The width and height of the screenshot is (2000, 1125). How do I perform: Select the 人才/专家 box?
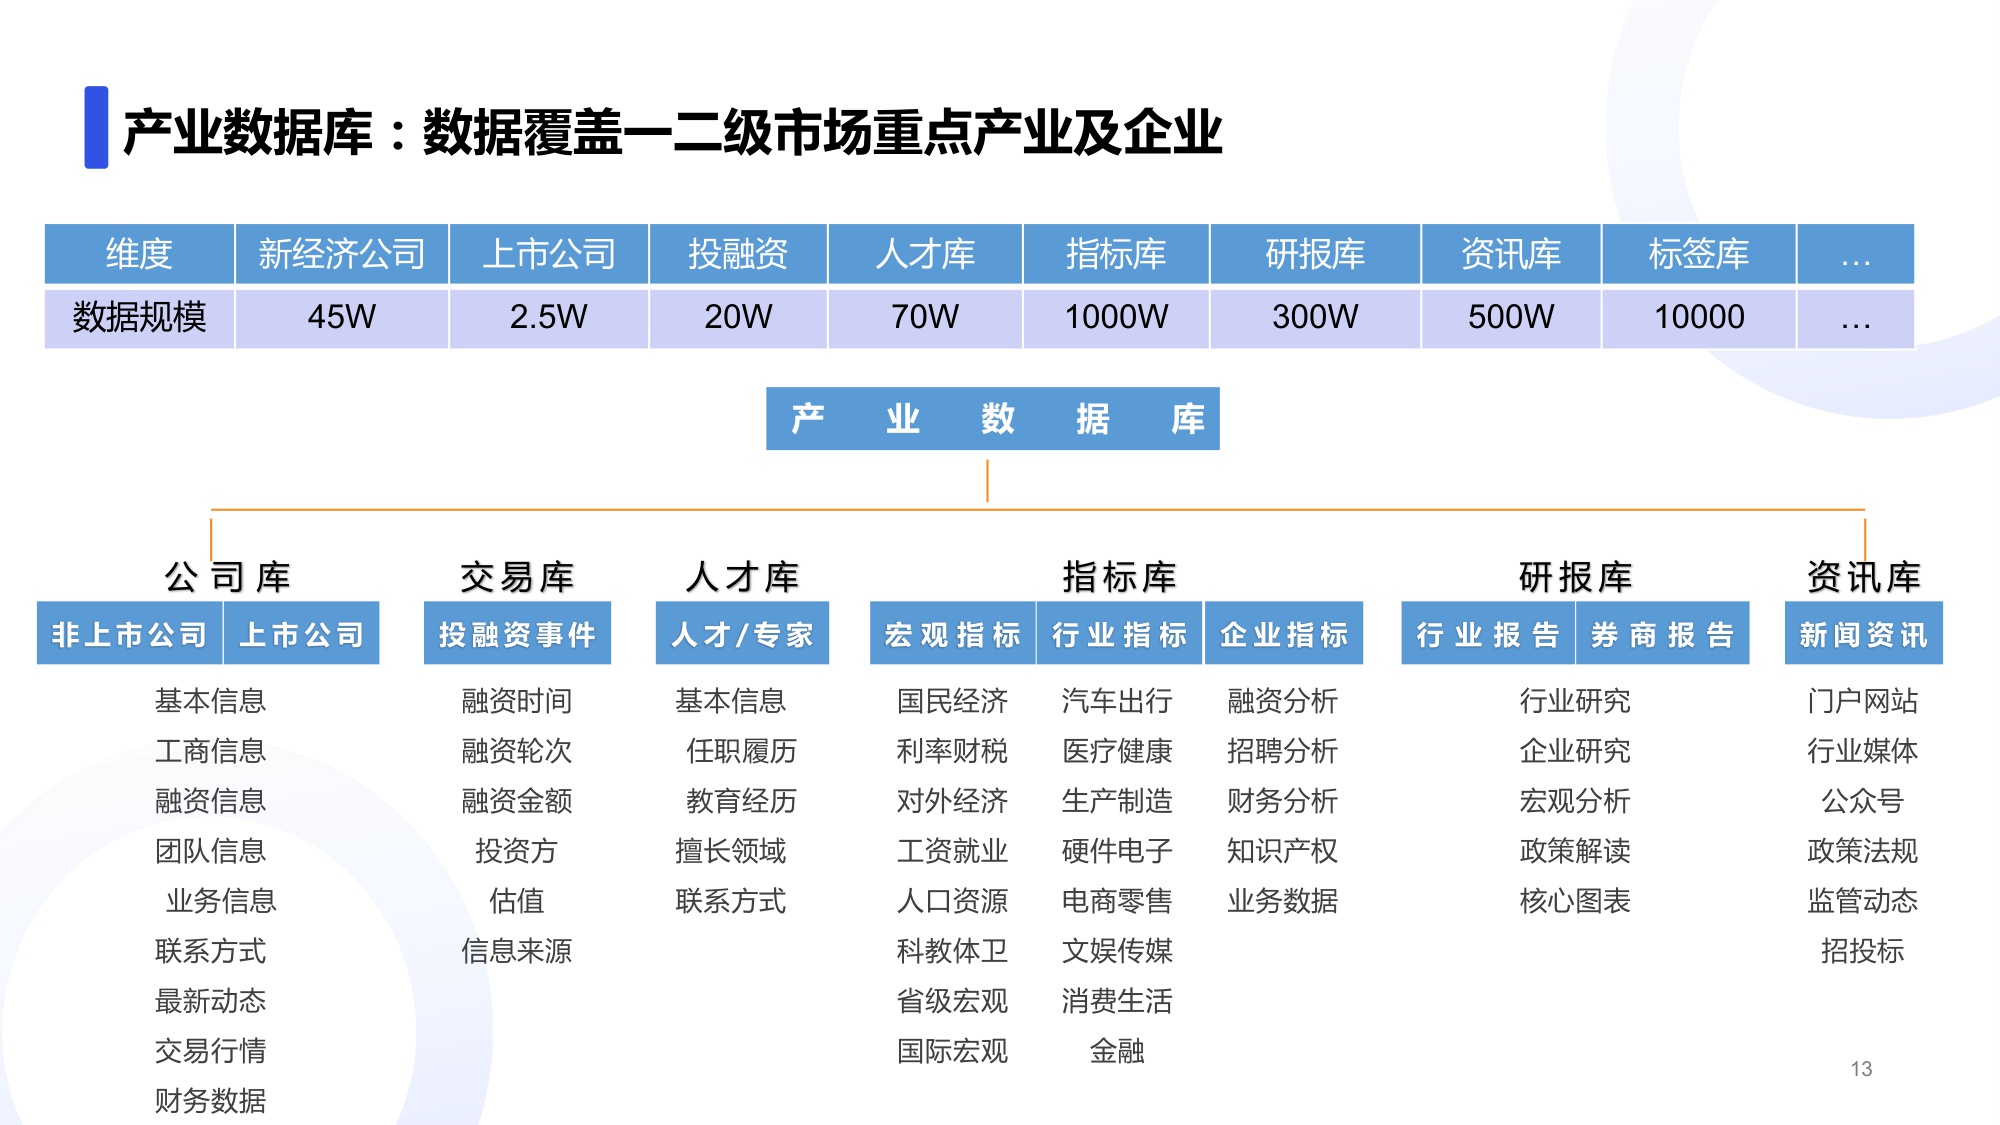click(x=742, y=632)
